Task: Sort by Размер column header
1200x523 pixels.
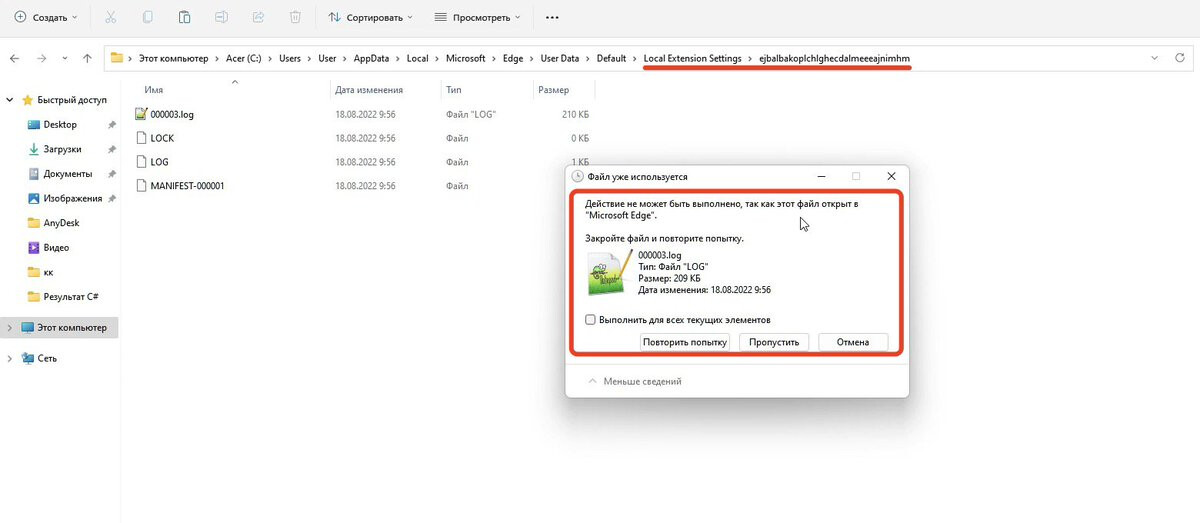Action: (553, 90)
